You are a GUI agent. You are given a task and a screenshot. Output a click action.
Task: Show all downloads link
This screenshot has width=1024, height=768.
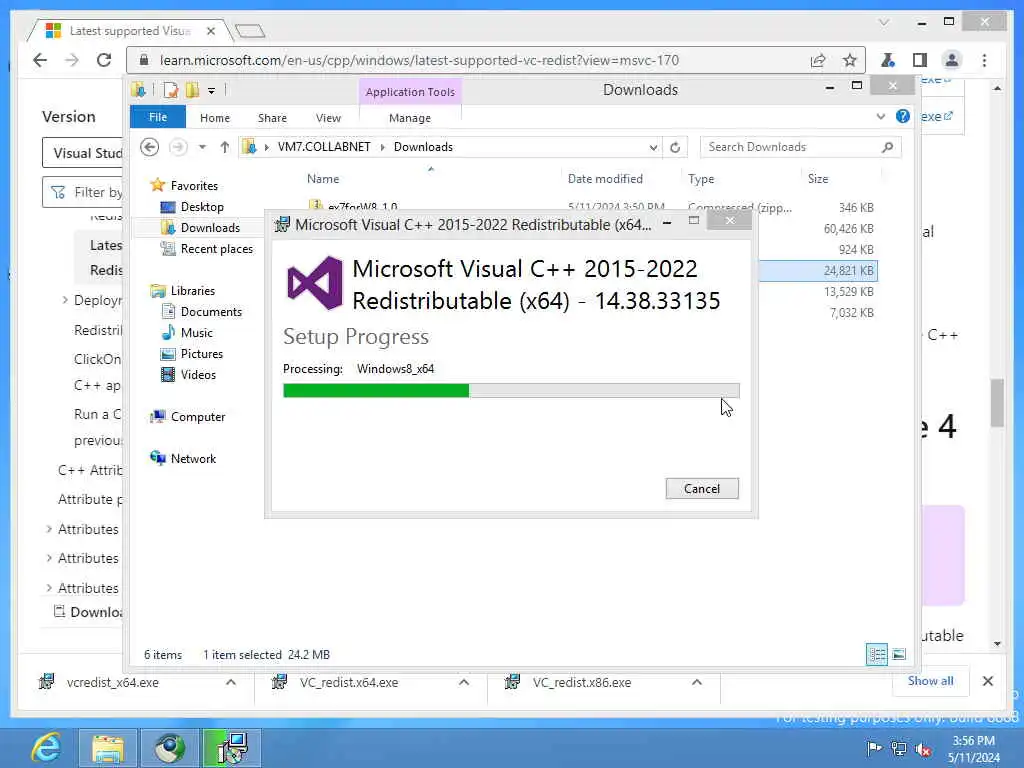point(930,681)
